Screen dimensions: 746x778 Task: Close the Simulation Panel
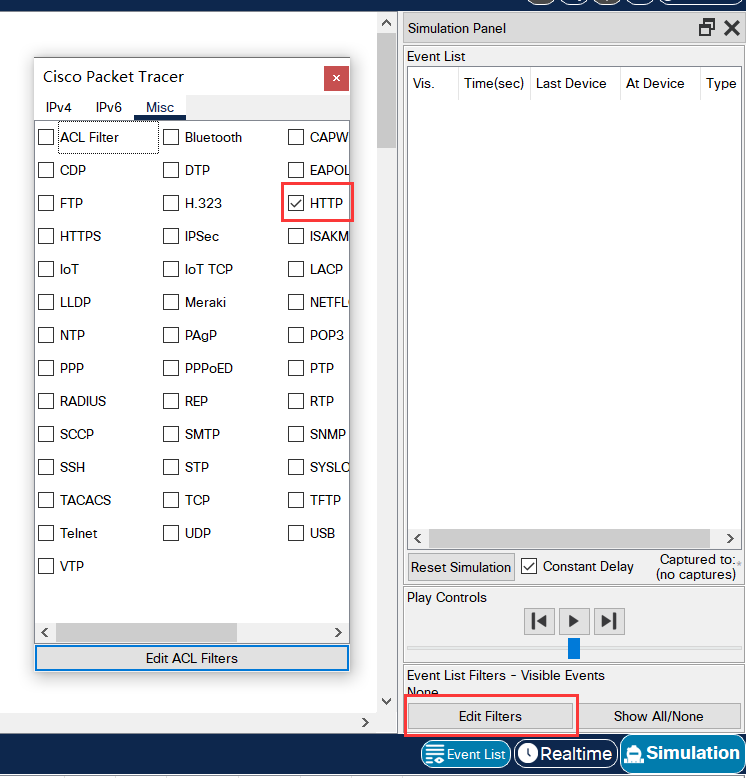pos(732,28)
